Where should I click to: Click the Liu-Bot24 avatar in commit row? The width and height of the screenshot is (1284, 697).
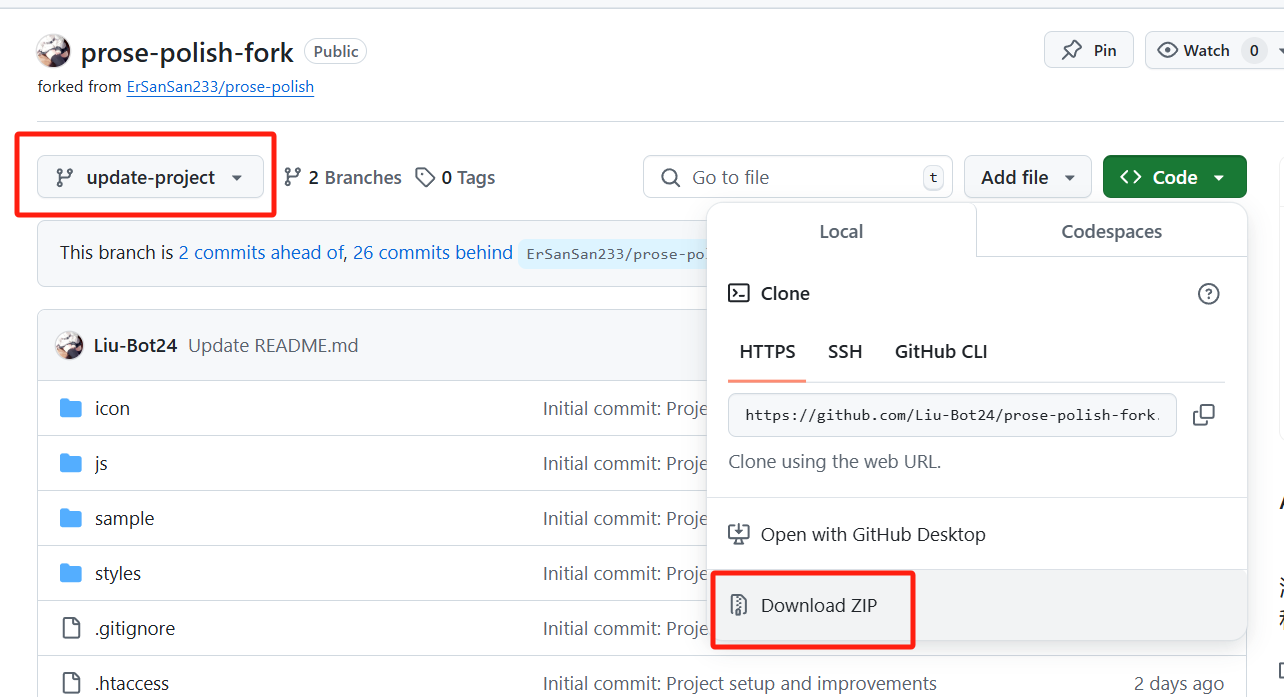pyautogui.click(x=69, y=345)
